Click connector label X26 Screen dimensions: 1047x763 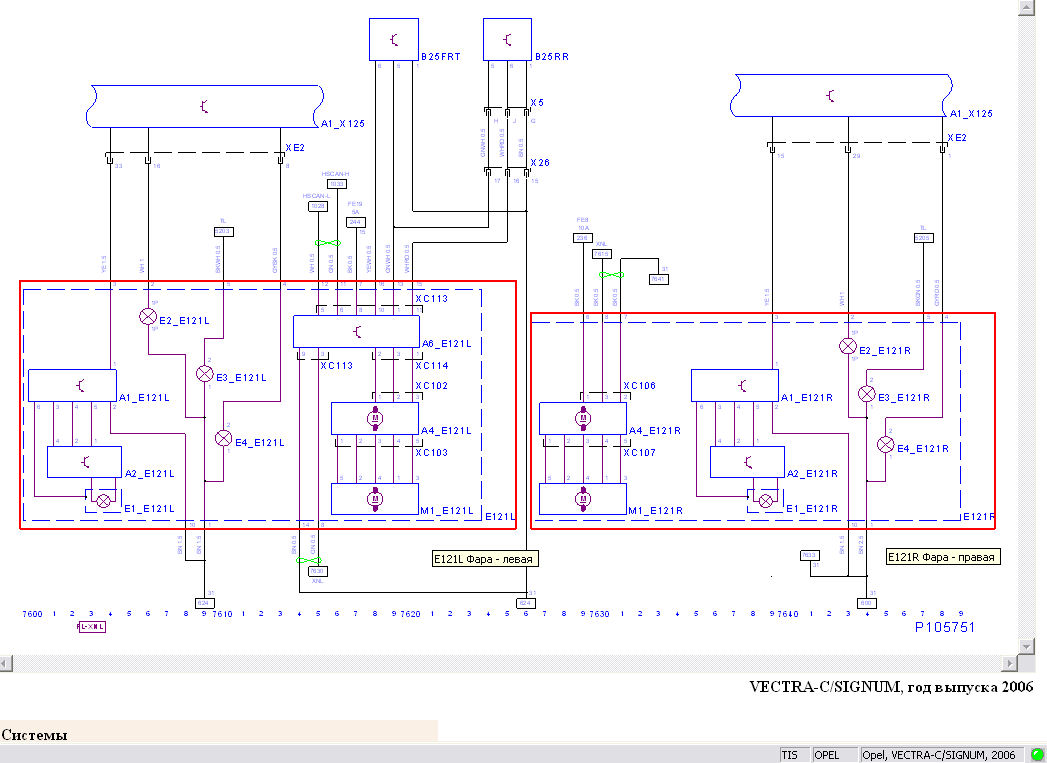[x=540, y=163]
